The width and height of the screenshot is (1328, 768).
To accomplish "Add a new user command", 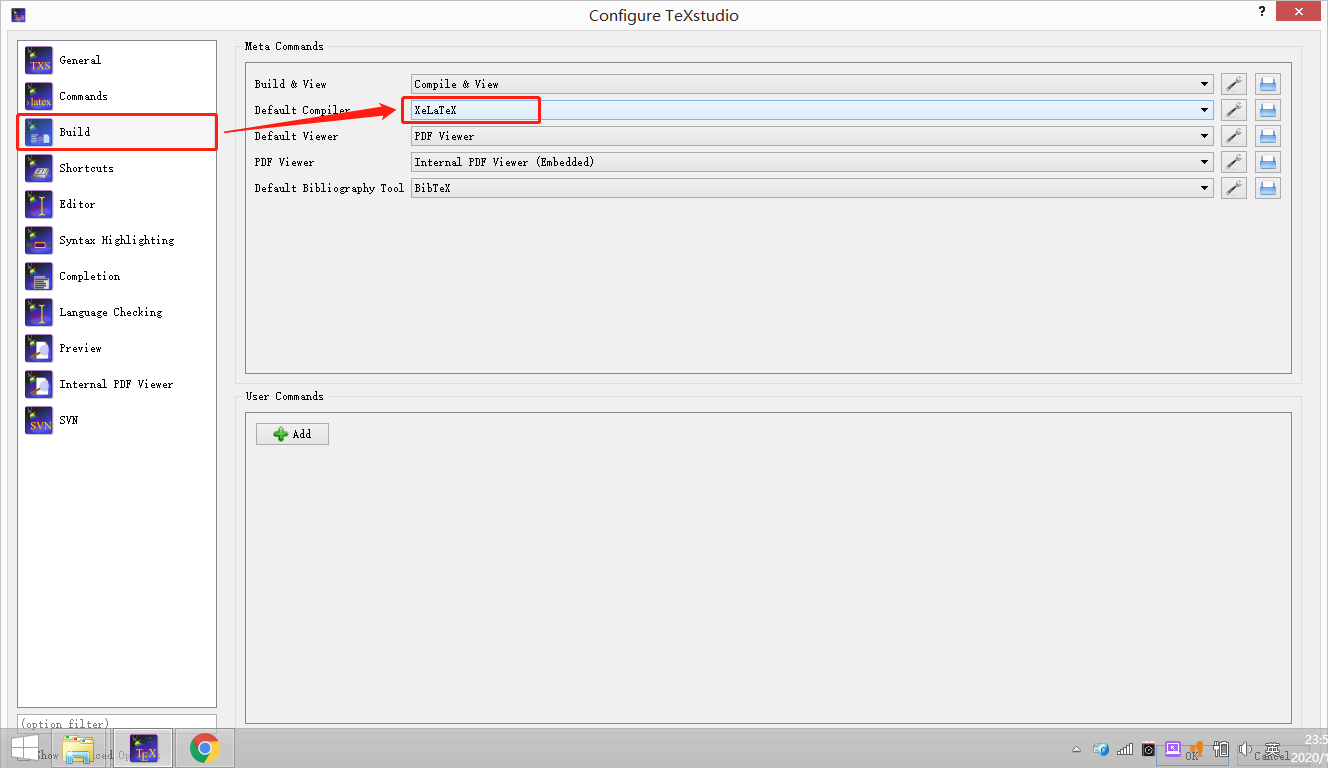I will pyautogui.click(x=292, y=434).
